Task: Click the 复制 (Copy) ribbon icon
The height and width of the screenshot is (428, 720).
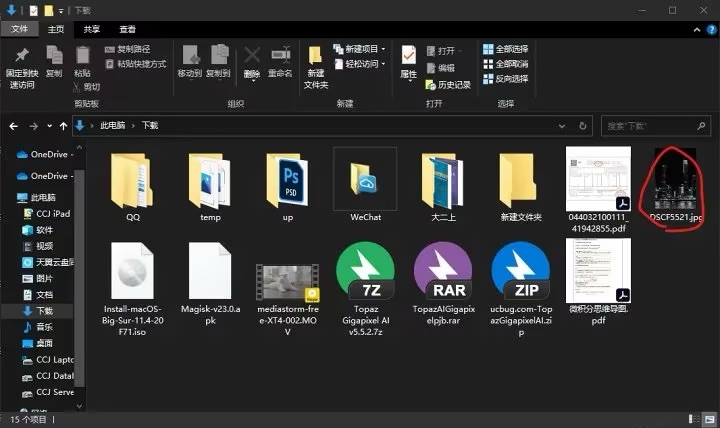Action: pos(54,55)
